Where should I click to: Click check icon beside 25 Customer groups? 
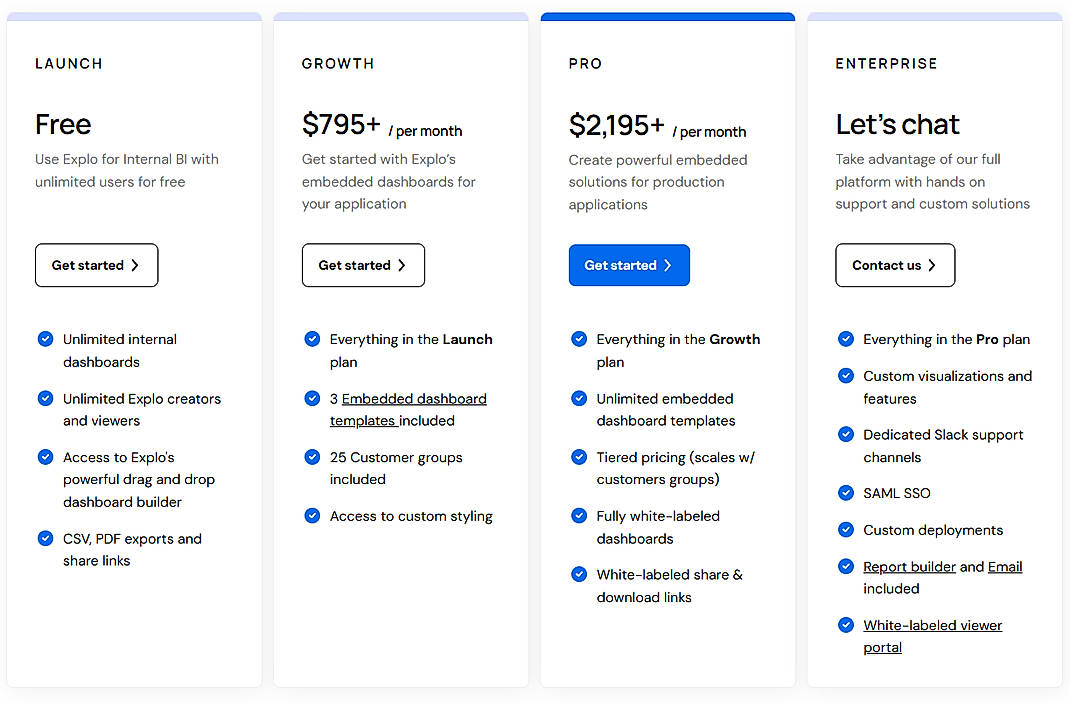313,457
